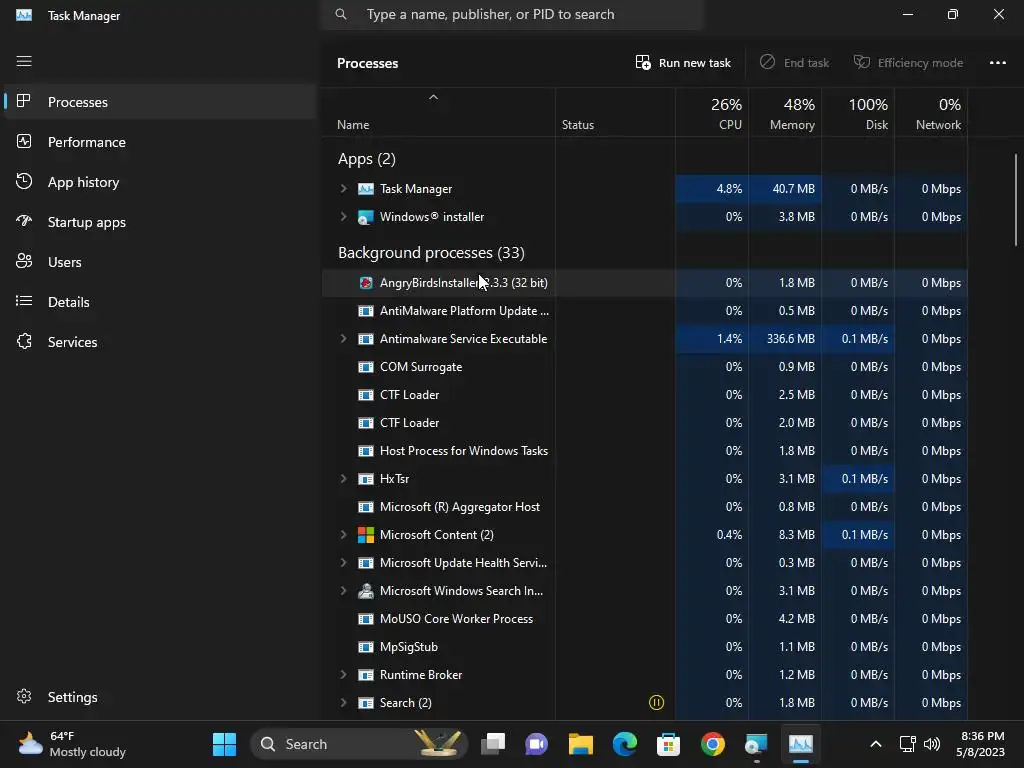Click the search box for processes
This screenshot has height=768, width=1024.
pyautogui.click(x=512, y=14)
